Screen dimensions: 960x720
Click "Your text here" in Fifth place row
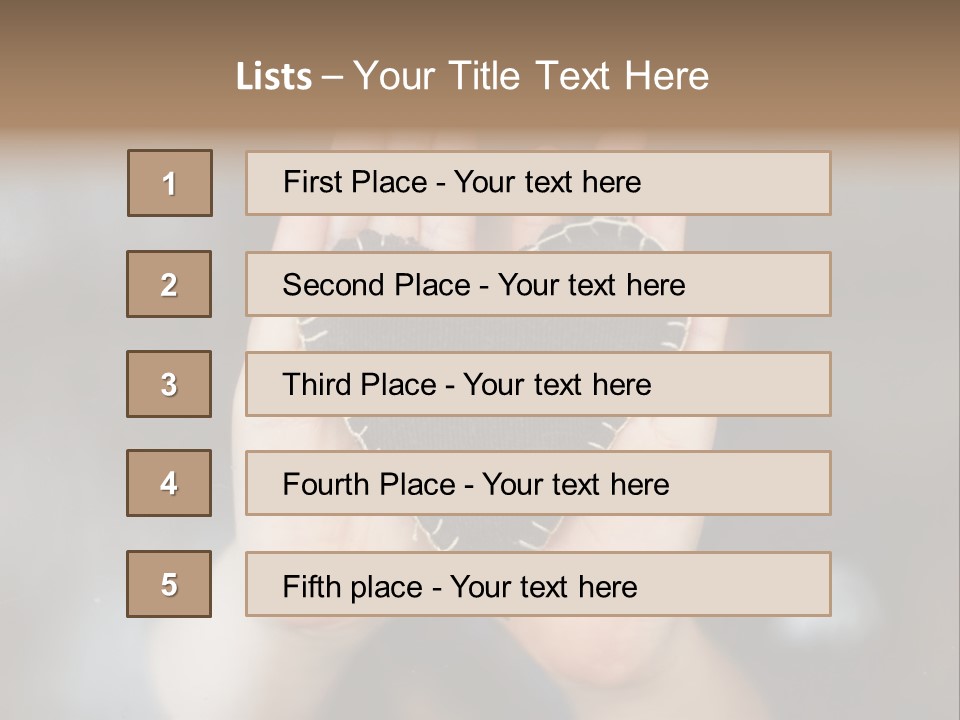click(543, 586)
